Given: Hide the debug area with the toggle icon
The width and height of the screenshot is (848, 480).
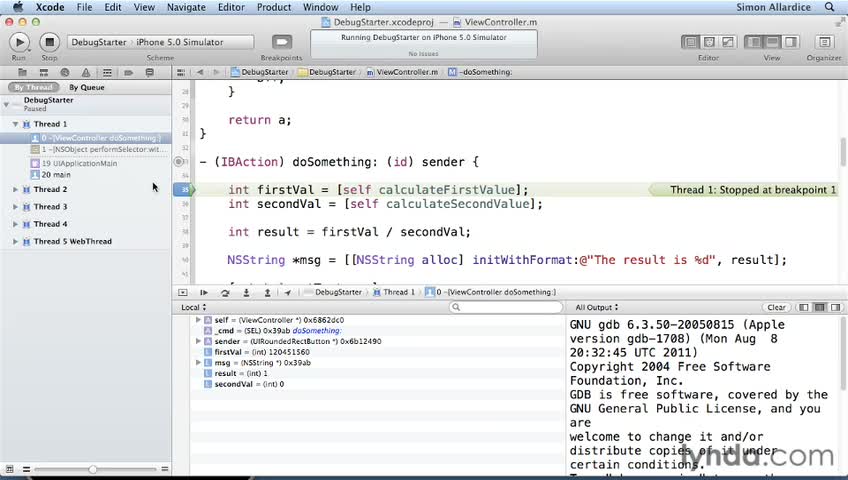Looking at the screenshot, I should coord(183,292).
